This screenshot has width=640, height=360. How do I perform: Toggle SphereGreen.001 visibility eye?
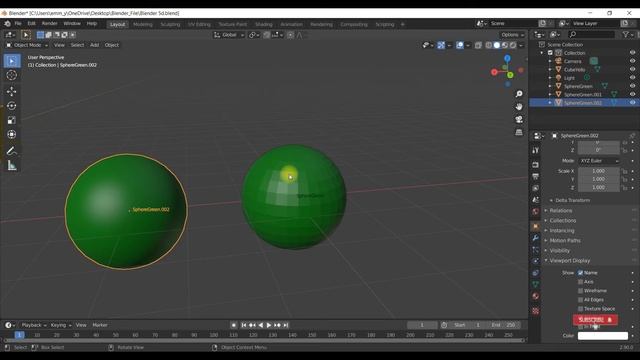[x=632, y=94]
